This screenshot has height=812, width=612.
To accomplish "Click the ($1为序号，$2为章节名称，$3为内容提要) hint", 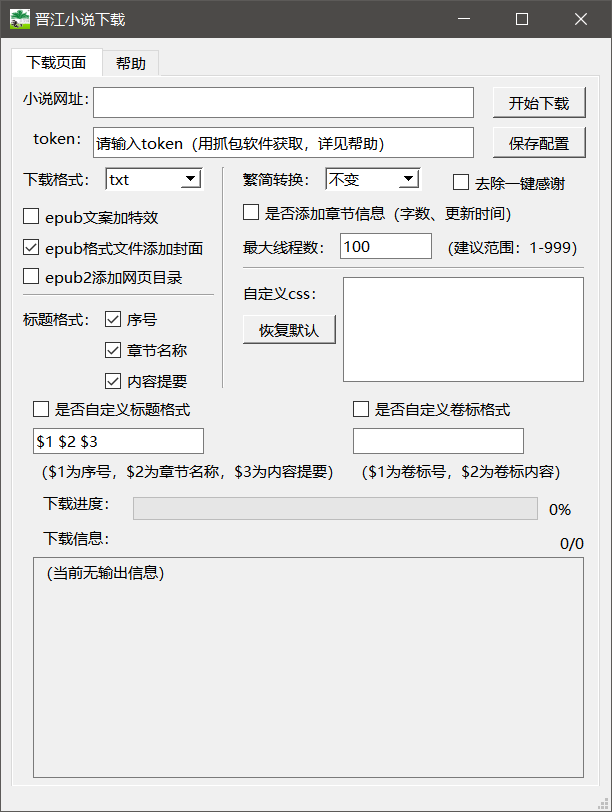I will 187,472.
